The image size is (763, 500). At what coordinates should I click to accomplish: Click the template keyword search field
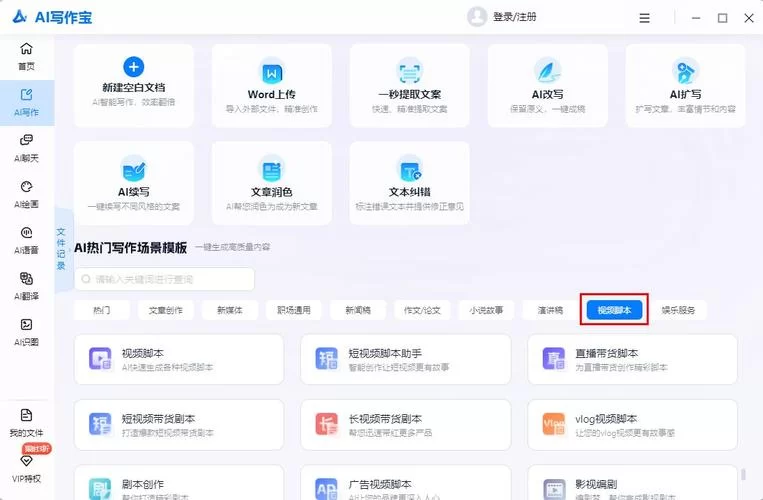click(164, 279)
